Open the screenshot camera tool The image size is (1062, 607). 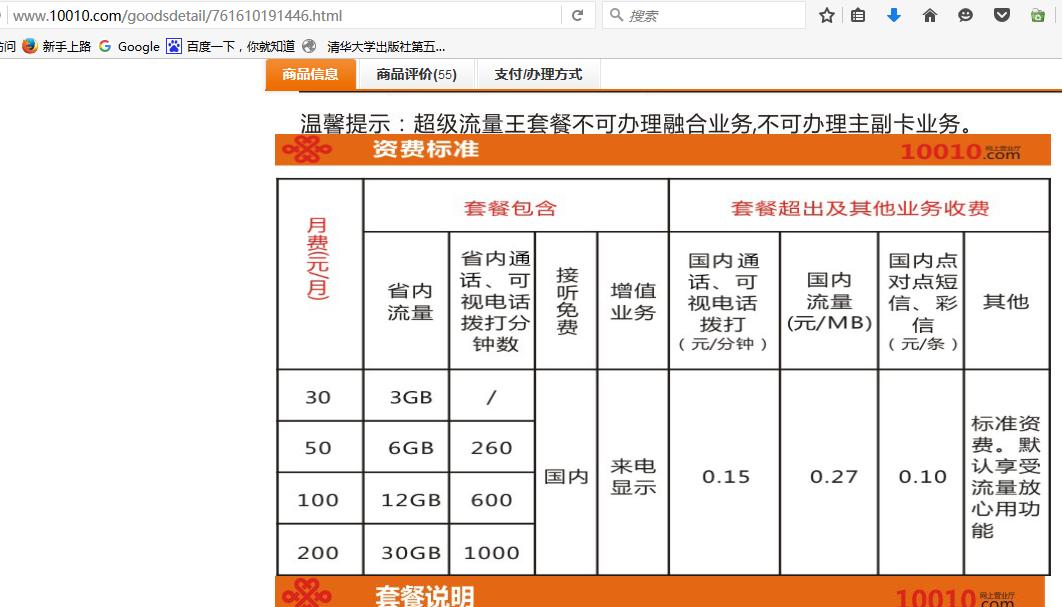pos(1036,15)
